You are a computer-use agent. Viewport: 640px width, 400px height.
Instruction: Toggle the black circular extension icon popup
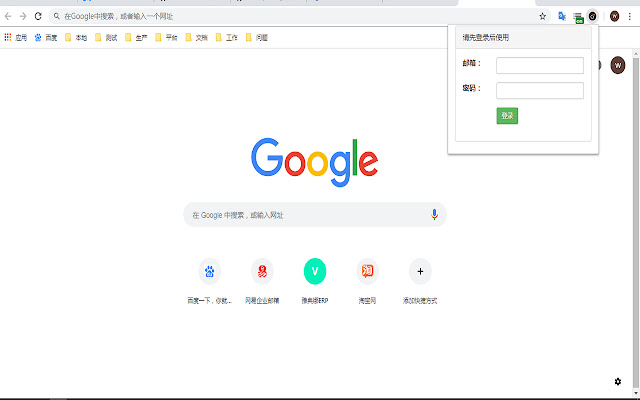pos(592,16)
